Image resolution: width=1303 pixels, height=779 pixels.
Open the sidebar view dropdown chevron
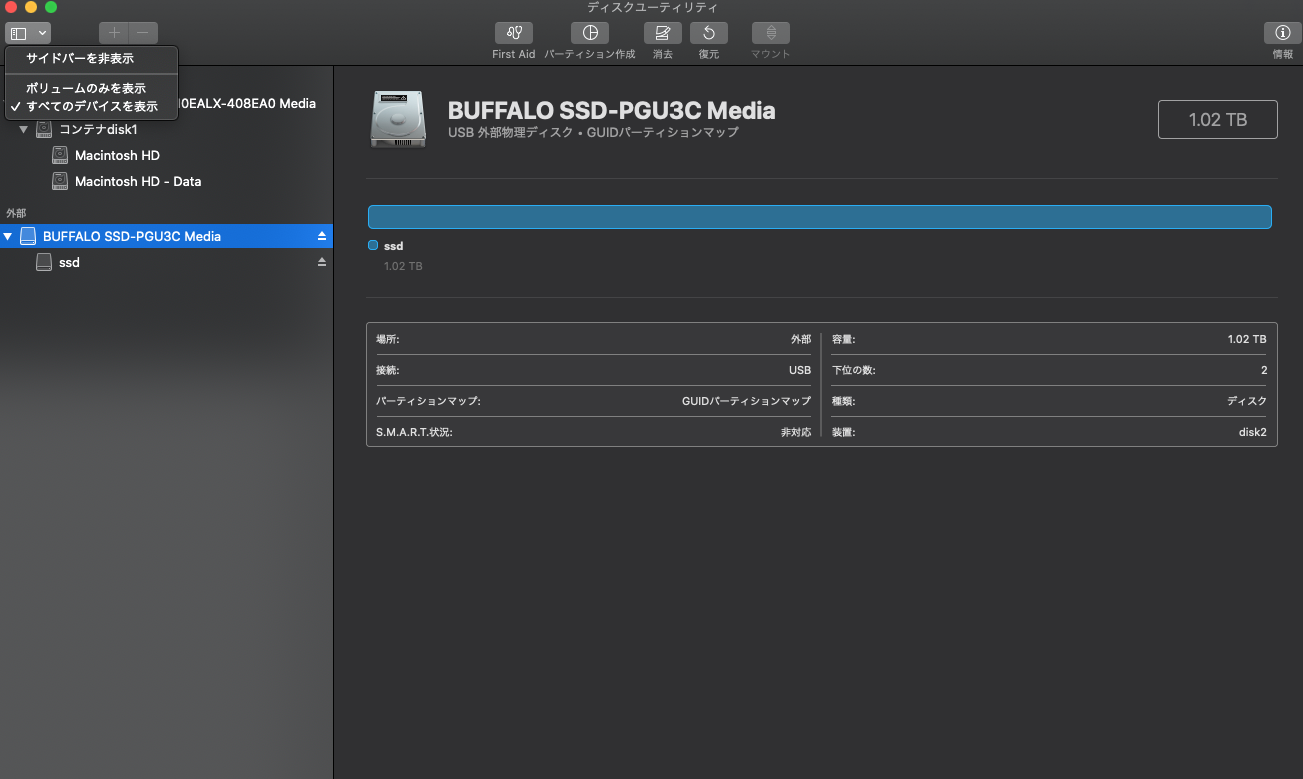point(42,33)
